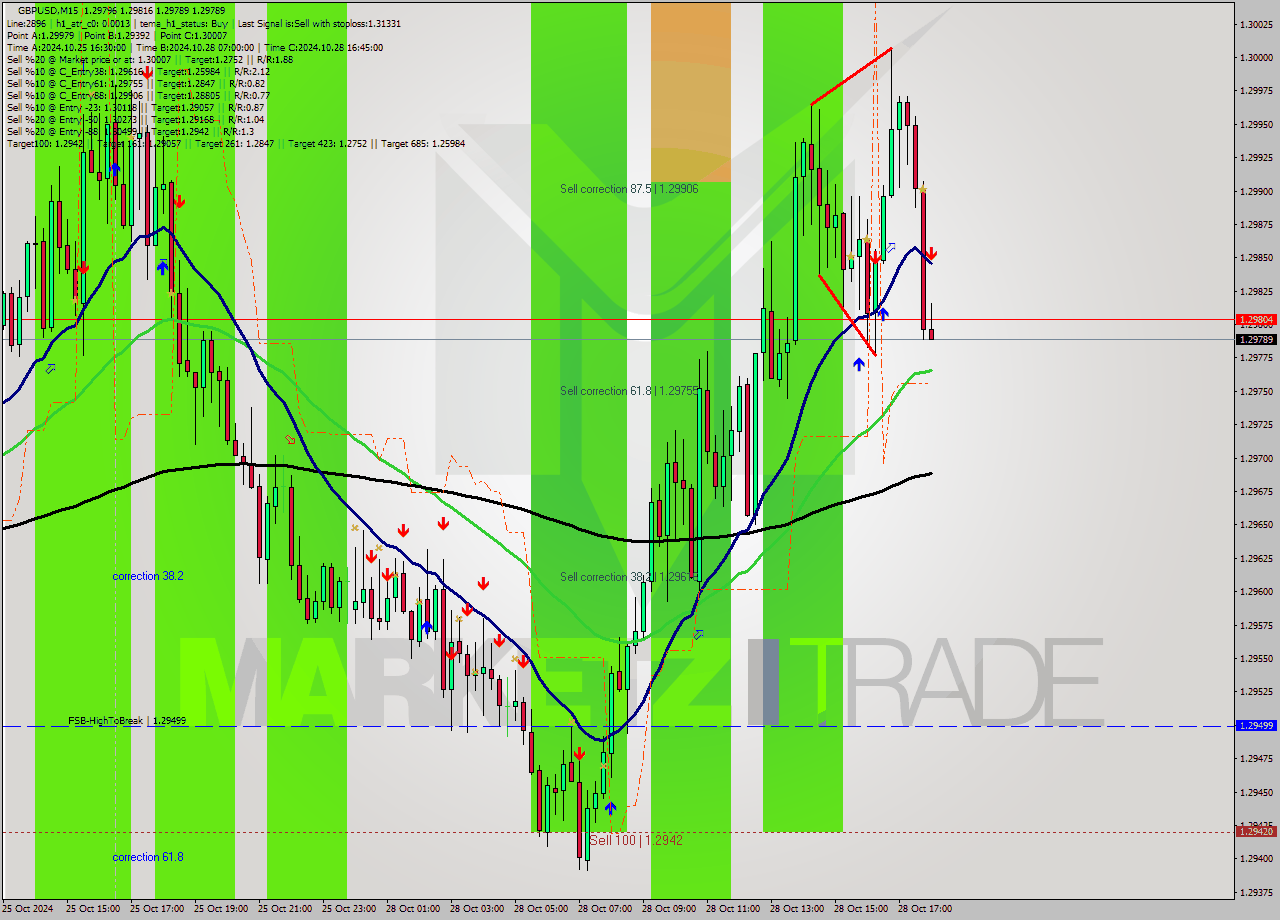Image resolution: width=1280 pixels, height=920 pixels.
Task: Click the '28 Oct 13:00' time axis label
Action: 797,909
